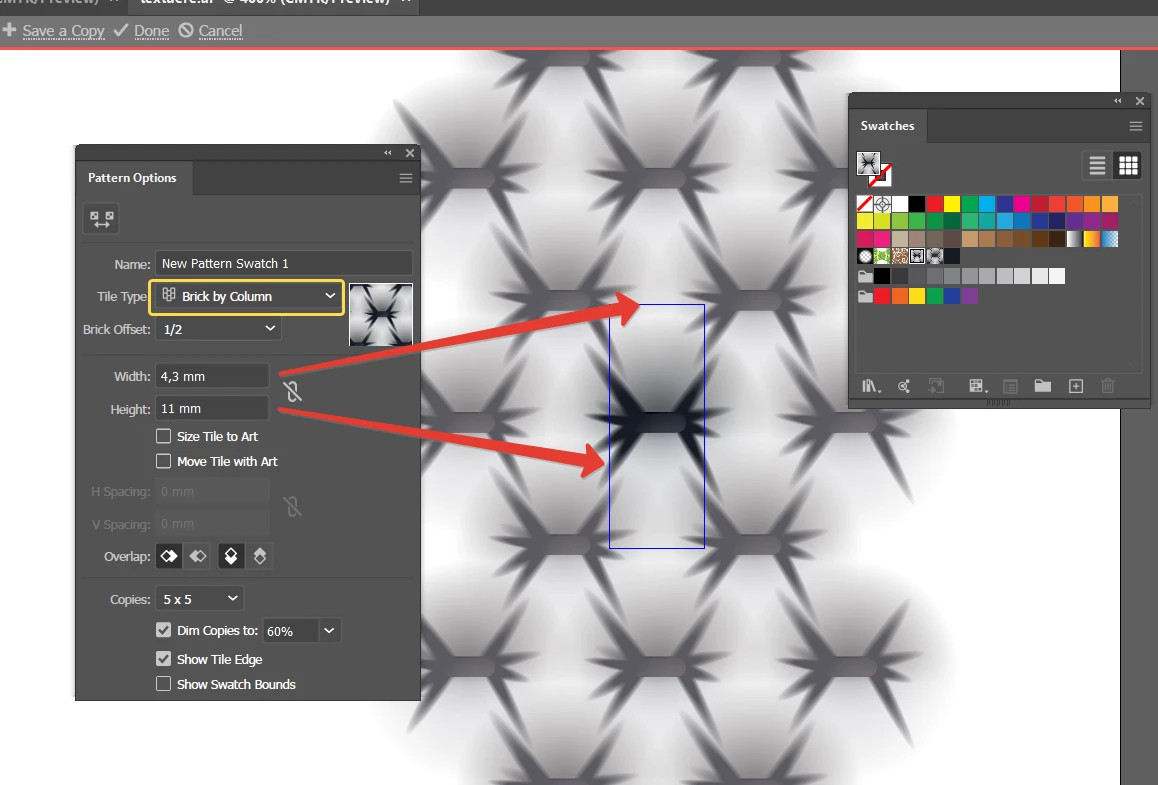This screenshot has height=785, width=1158.
Task: Uncheck Show Tile Edge checkbox
Action: pos(163,658)
